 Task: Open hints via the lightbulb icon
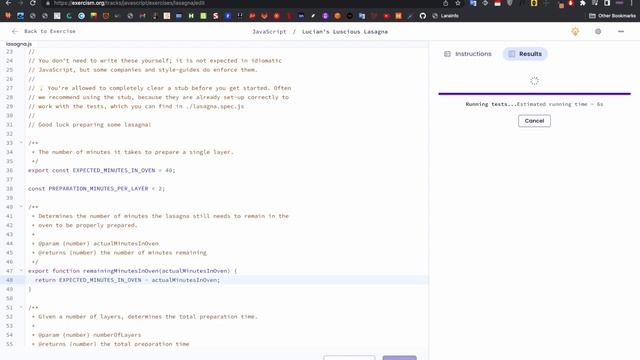575,31
